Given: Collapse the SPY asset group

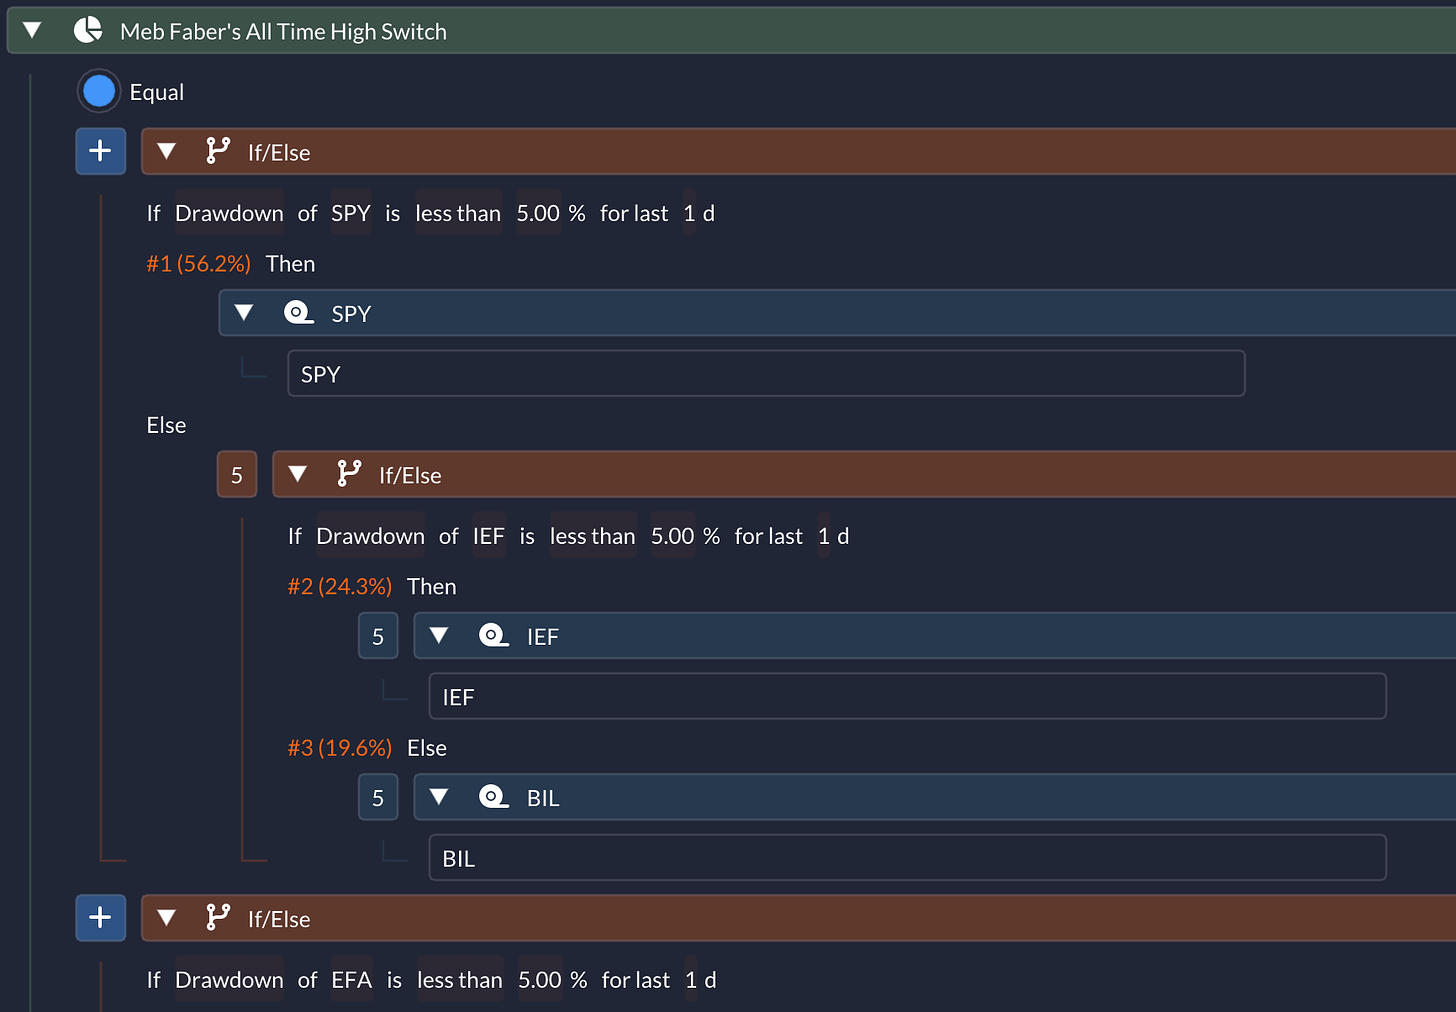Looking at the screenshot, I should (x=244, y=313).
